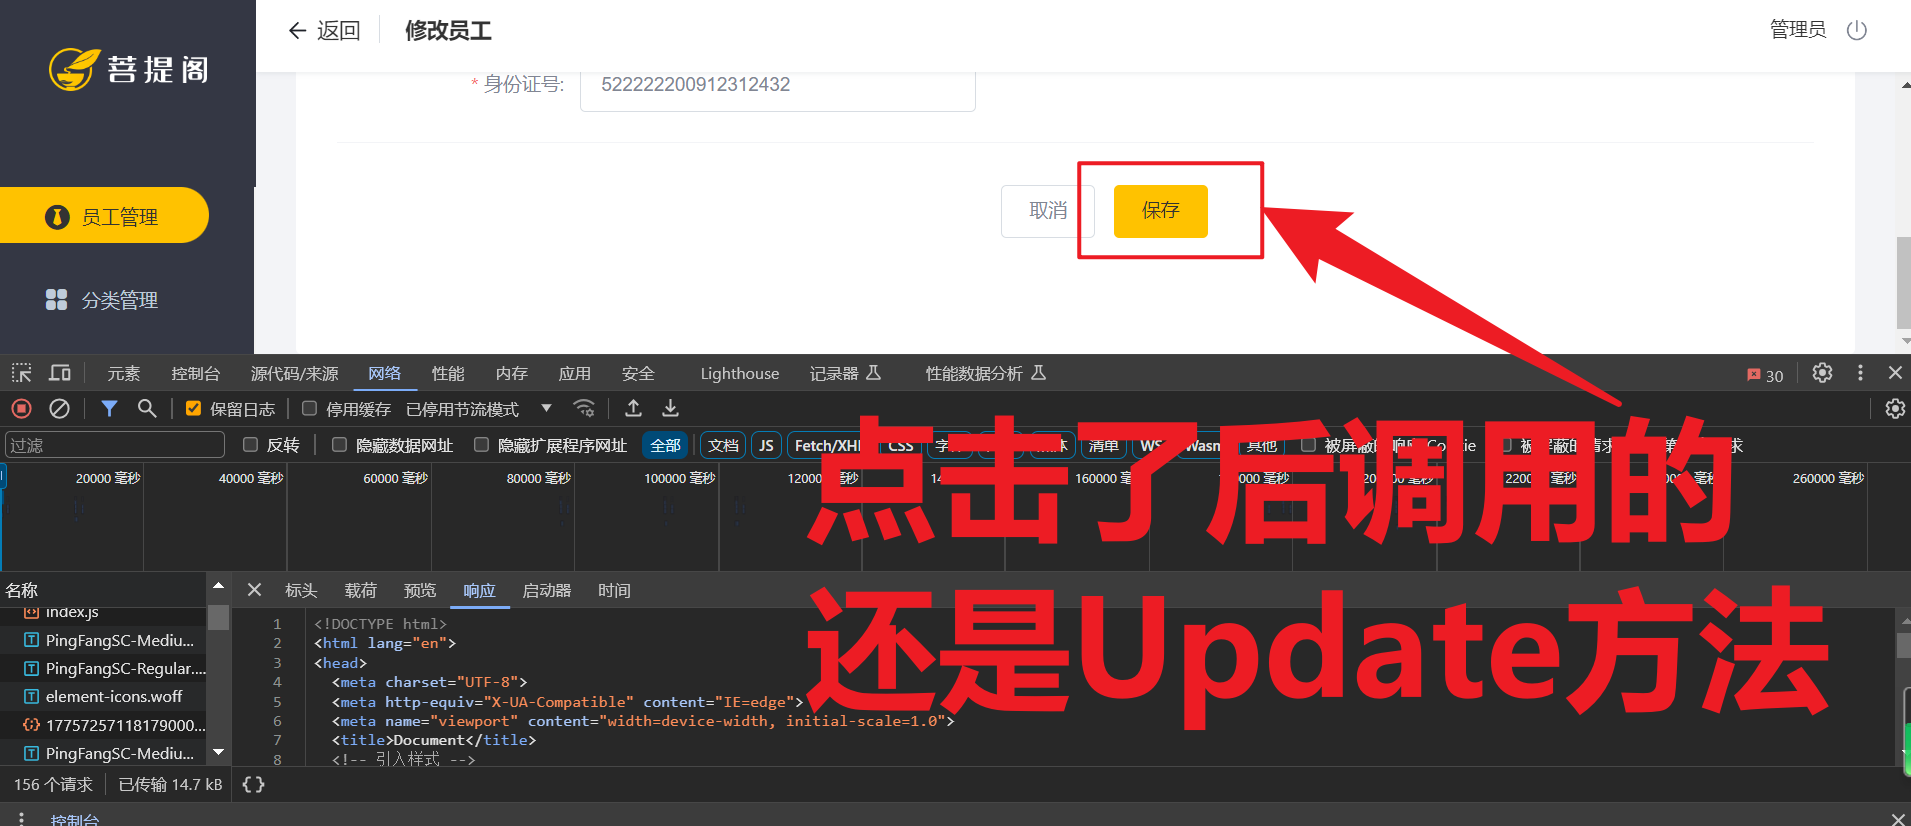Image resolution: width=1911 pixels, height=826 pixels.
Task: Open 员工管理 sidebar menu
Action: click(x=104, y=215)
